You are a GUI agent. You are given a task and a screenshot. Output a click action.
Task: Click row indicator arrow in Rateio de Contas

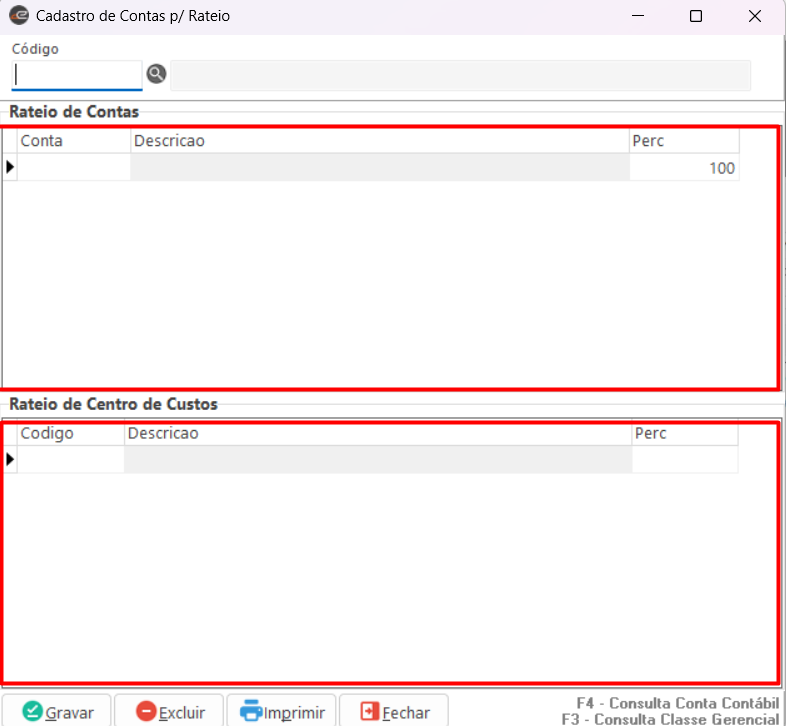click(x=10, y=168)
